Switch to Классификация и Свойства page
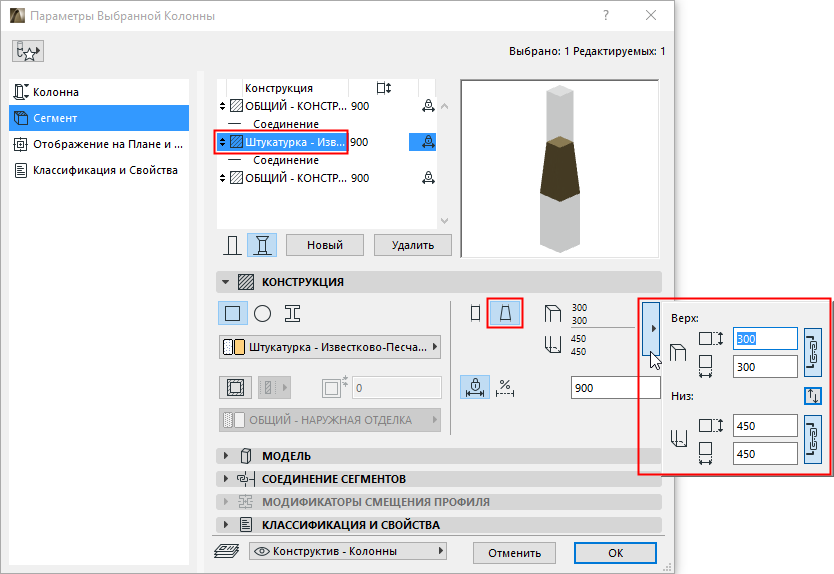Image resolution: width=834 pixels, height=574 pixels. tap(99, 170)
